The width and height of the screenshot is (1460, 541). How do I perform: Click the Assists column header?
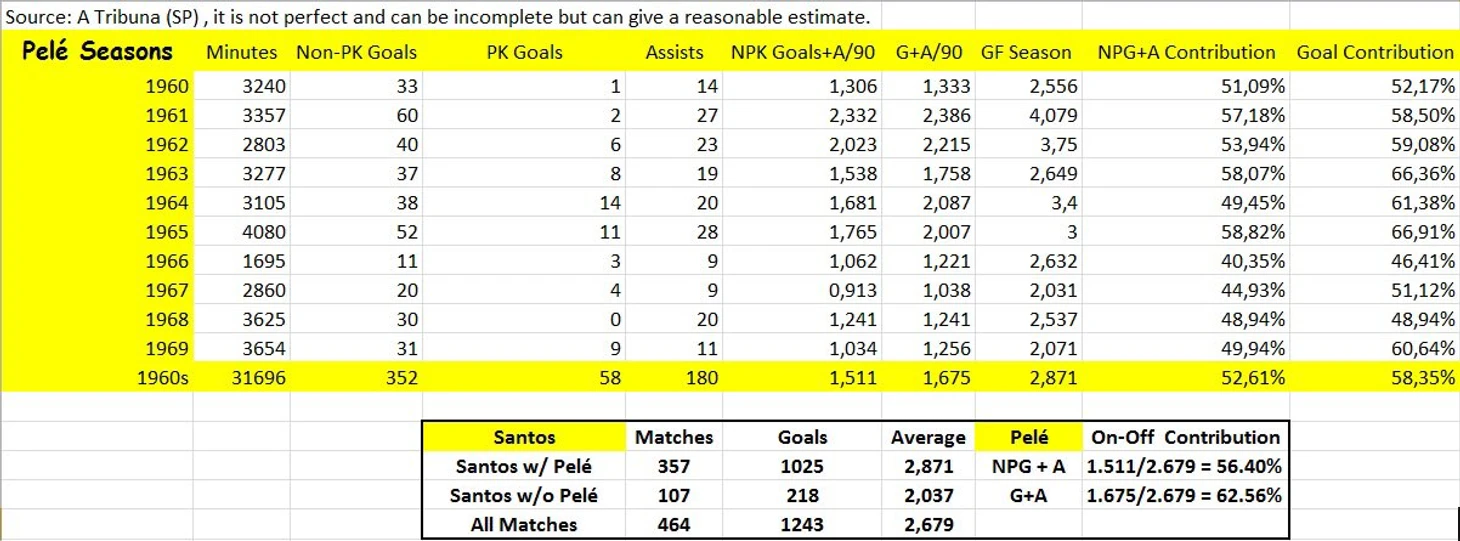pos(674,53)
